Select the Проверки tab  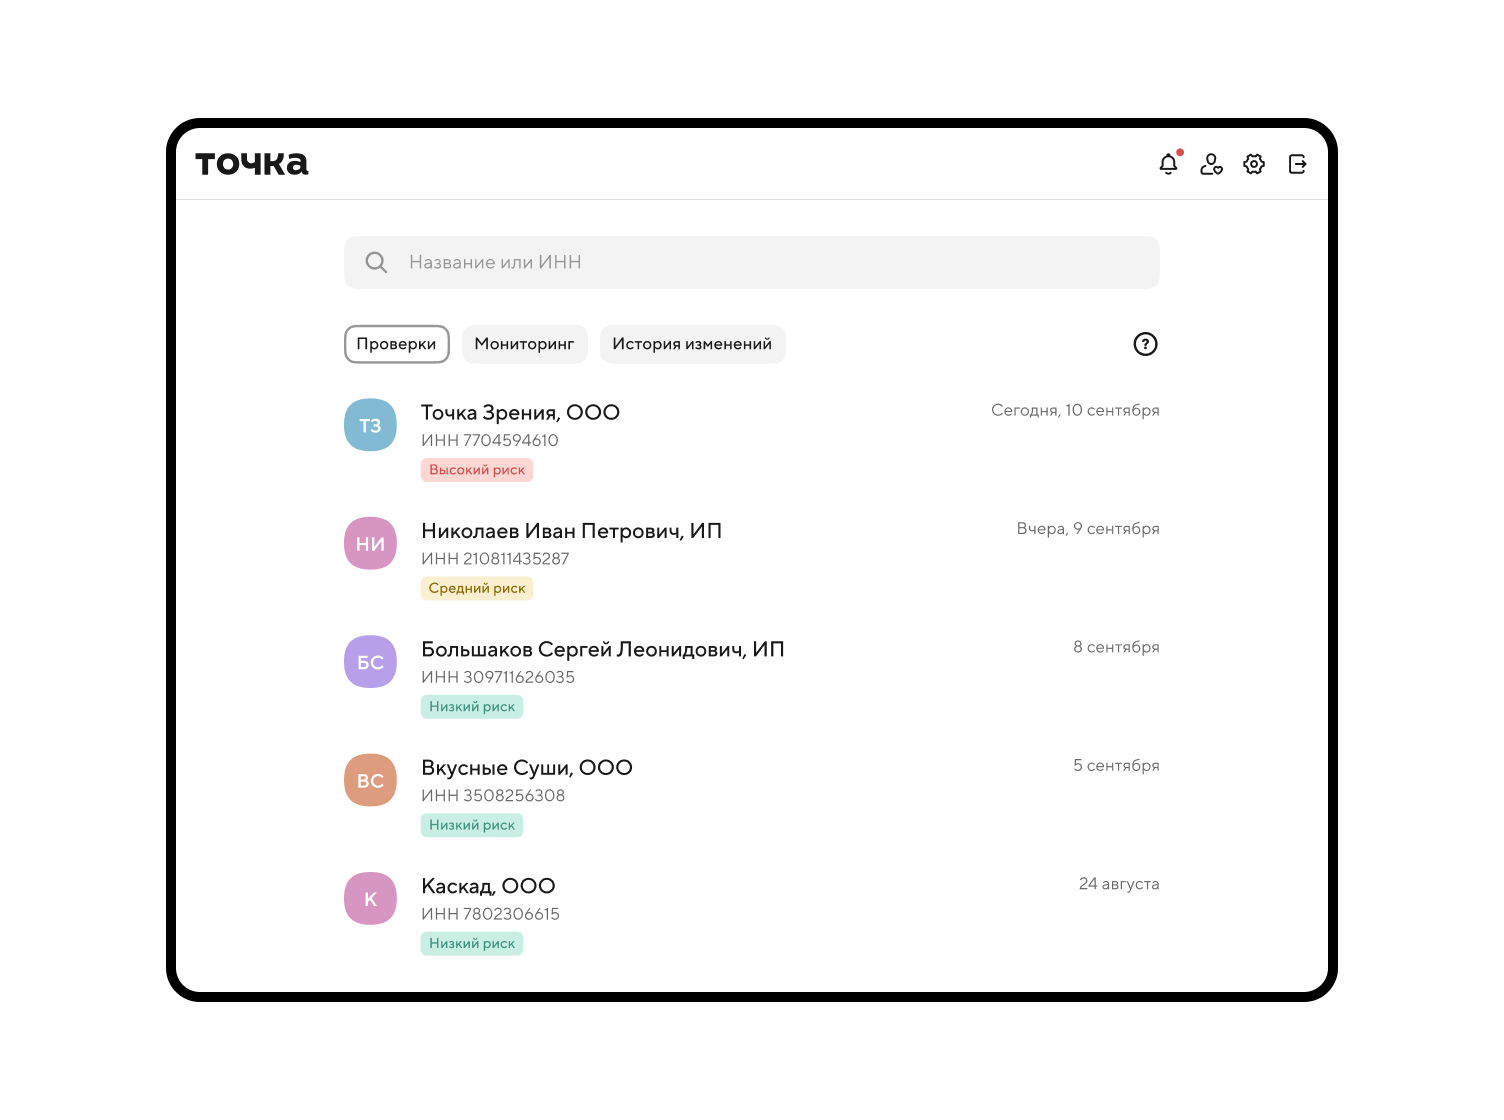(396, 344)
